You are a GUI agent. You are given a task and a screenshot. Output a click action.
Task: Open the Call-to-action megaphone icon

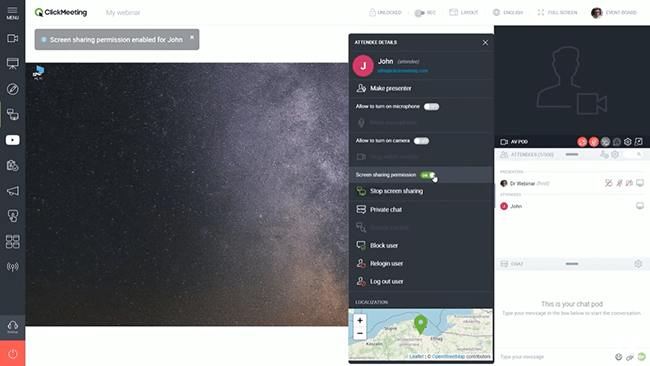point(12,191)
